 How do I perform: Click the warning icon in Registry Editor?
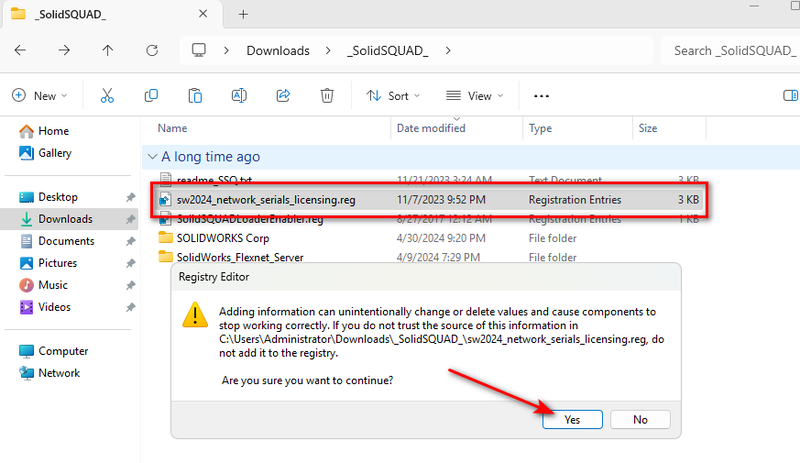click(195, 315)
